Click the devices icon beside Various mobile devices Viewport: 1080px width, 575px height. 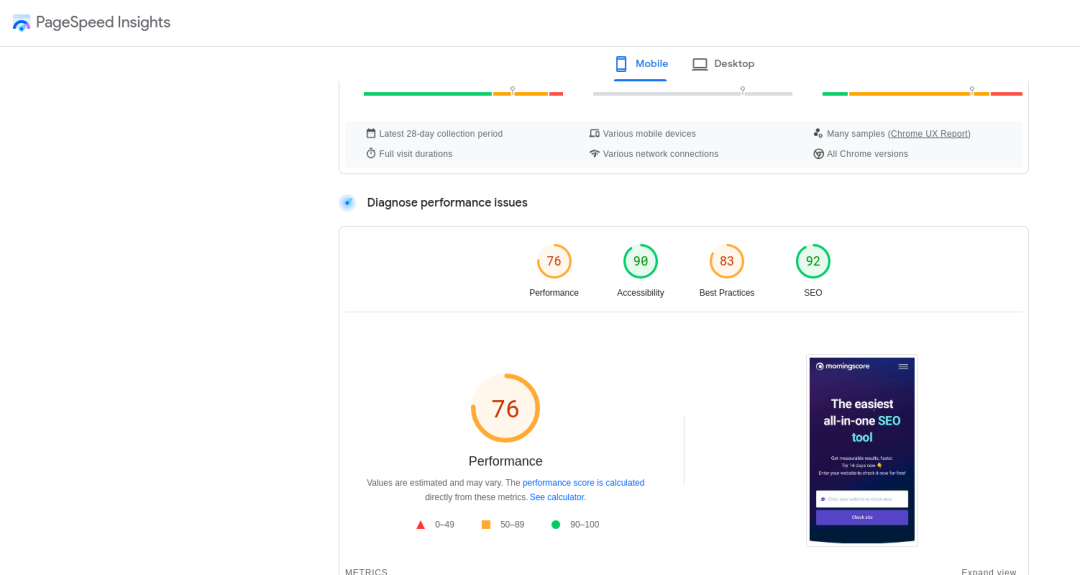point(595,134)
